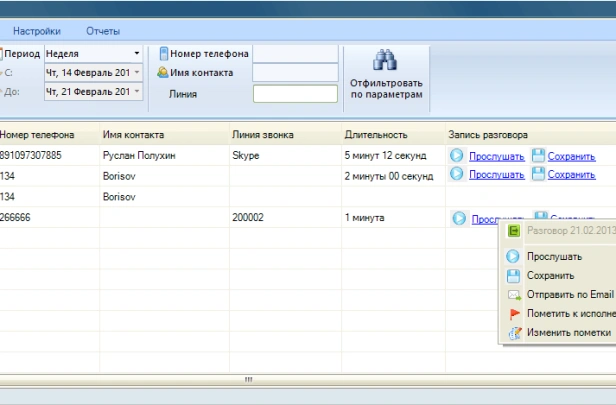Click Сохранить link in 2 минуты 00 секунд row
The height and width of the screenshot is (405, 616).
[571, 175]
